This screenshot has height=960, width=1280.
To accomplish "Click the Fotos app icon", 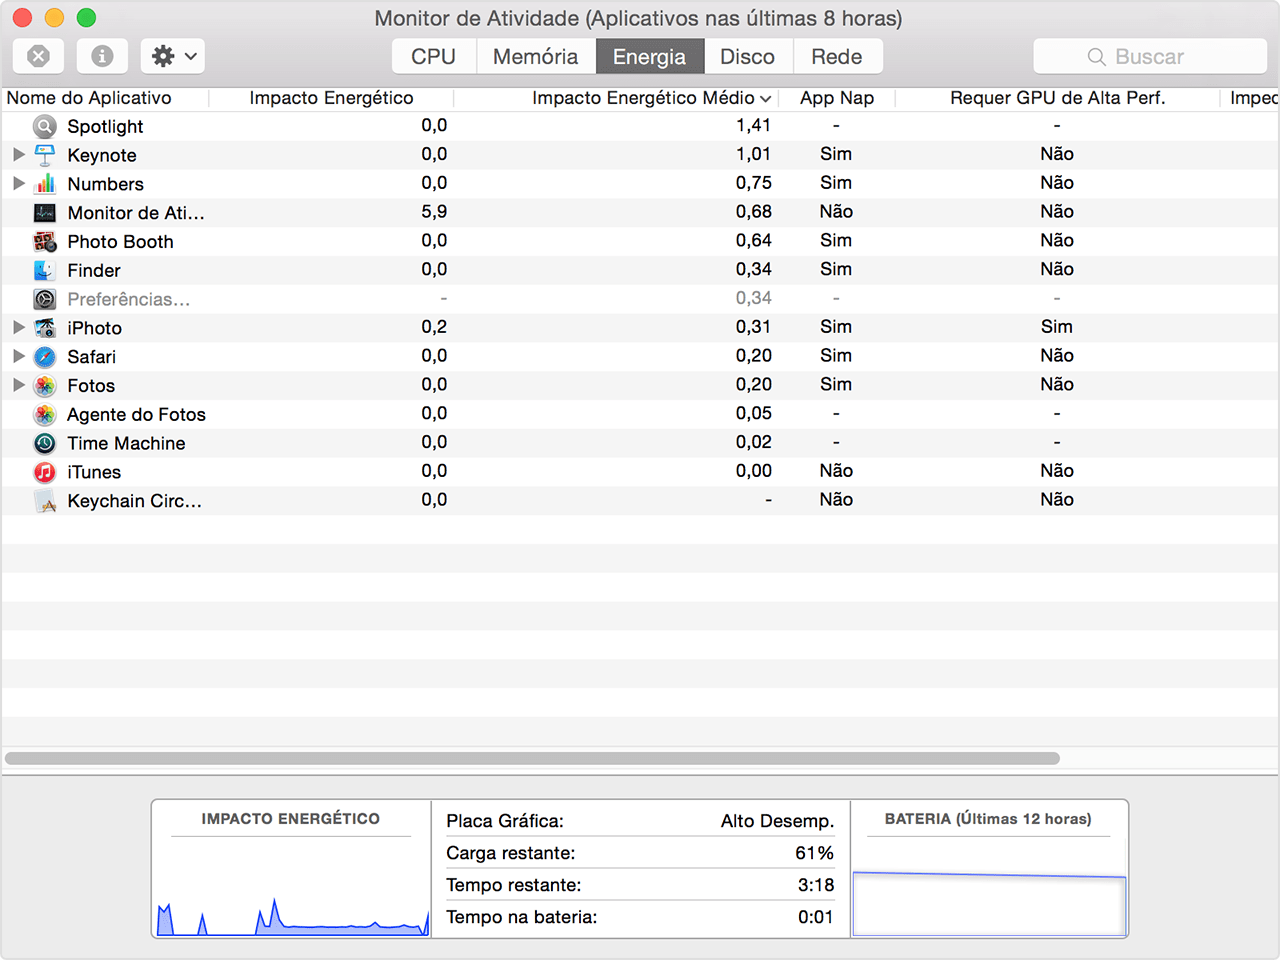I will [x=45, y=386].
